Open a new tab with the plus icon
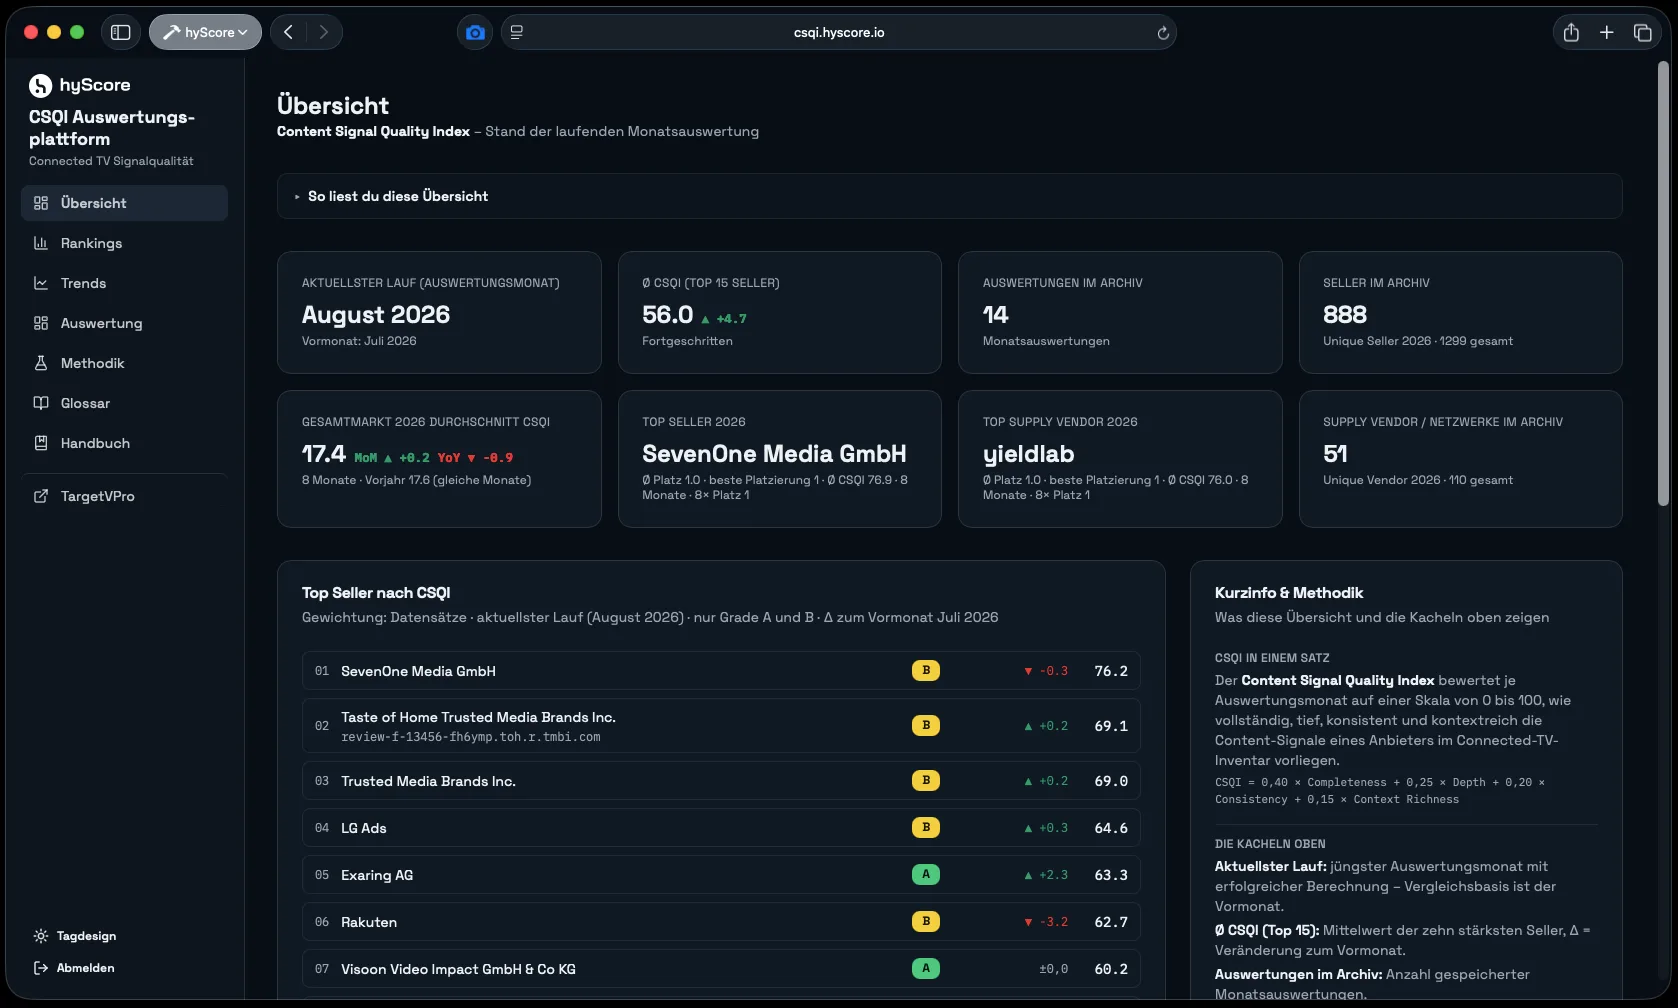 point(1607,32)
